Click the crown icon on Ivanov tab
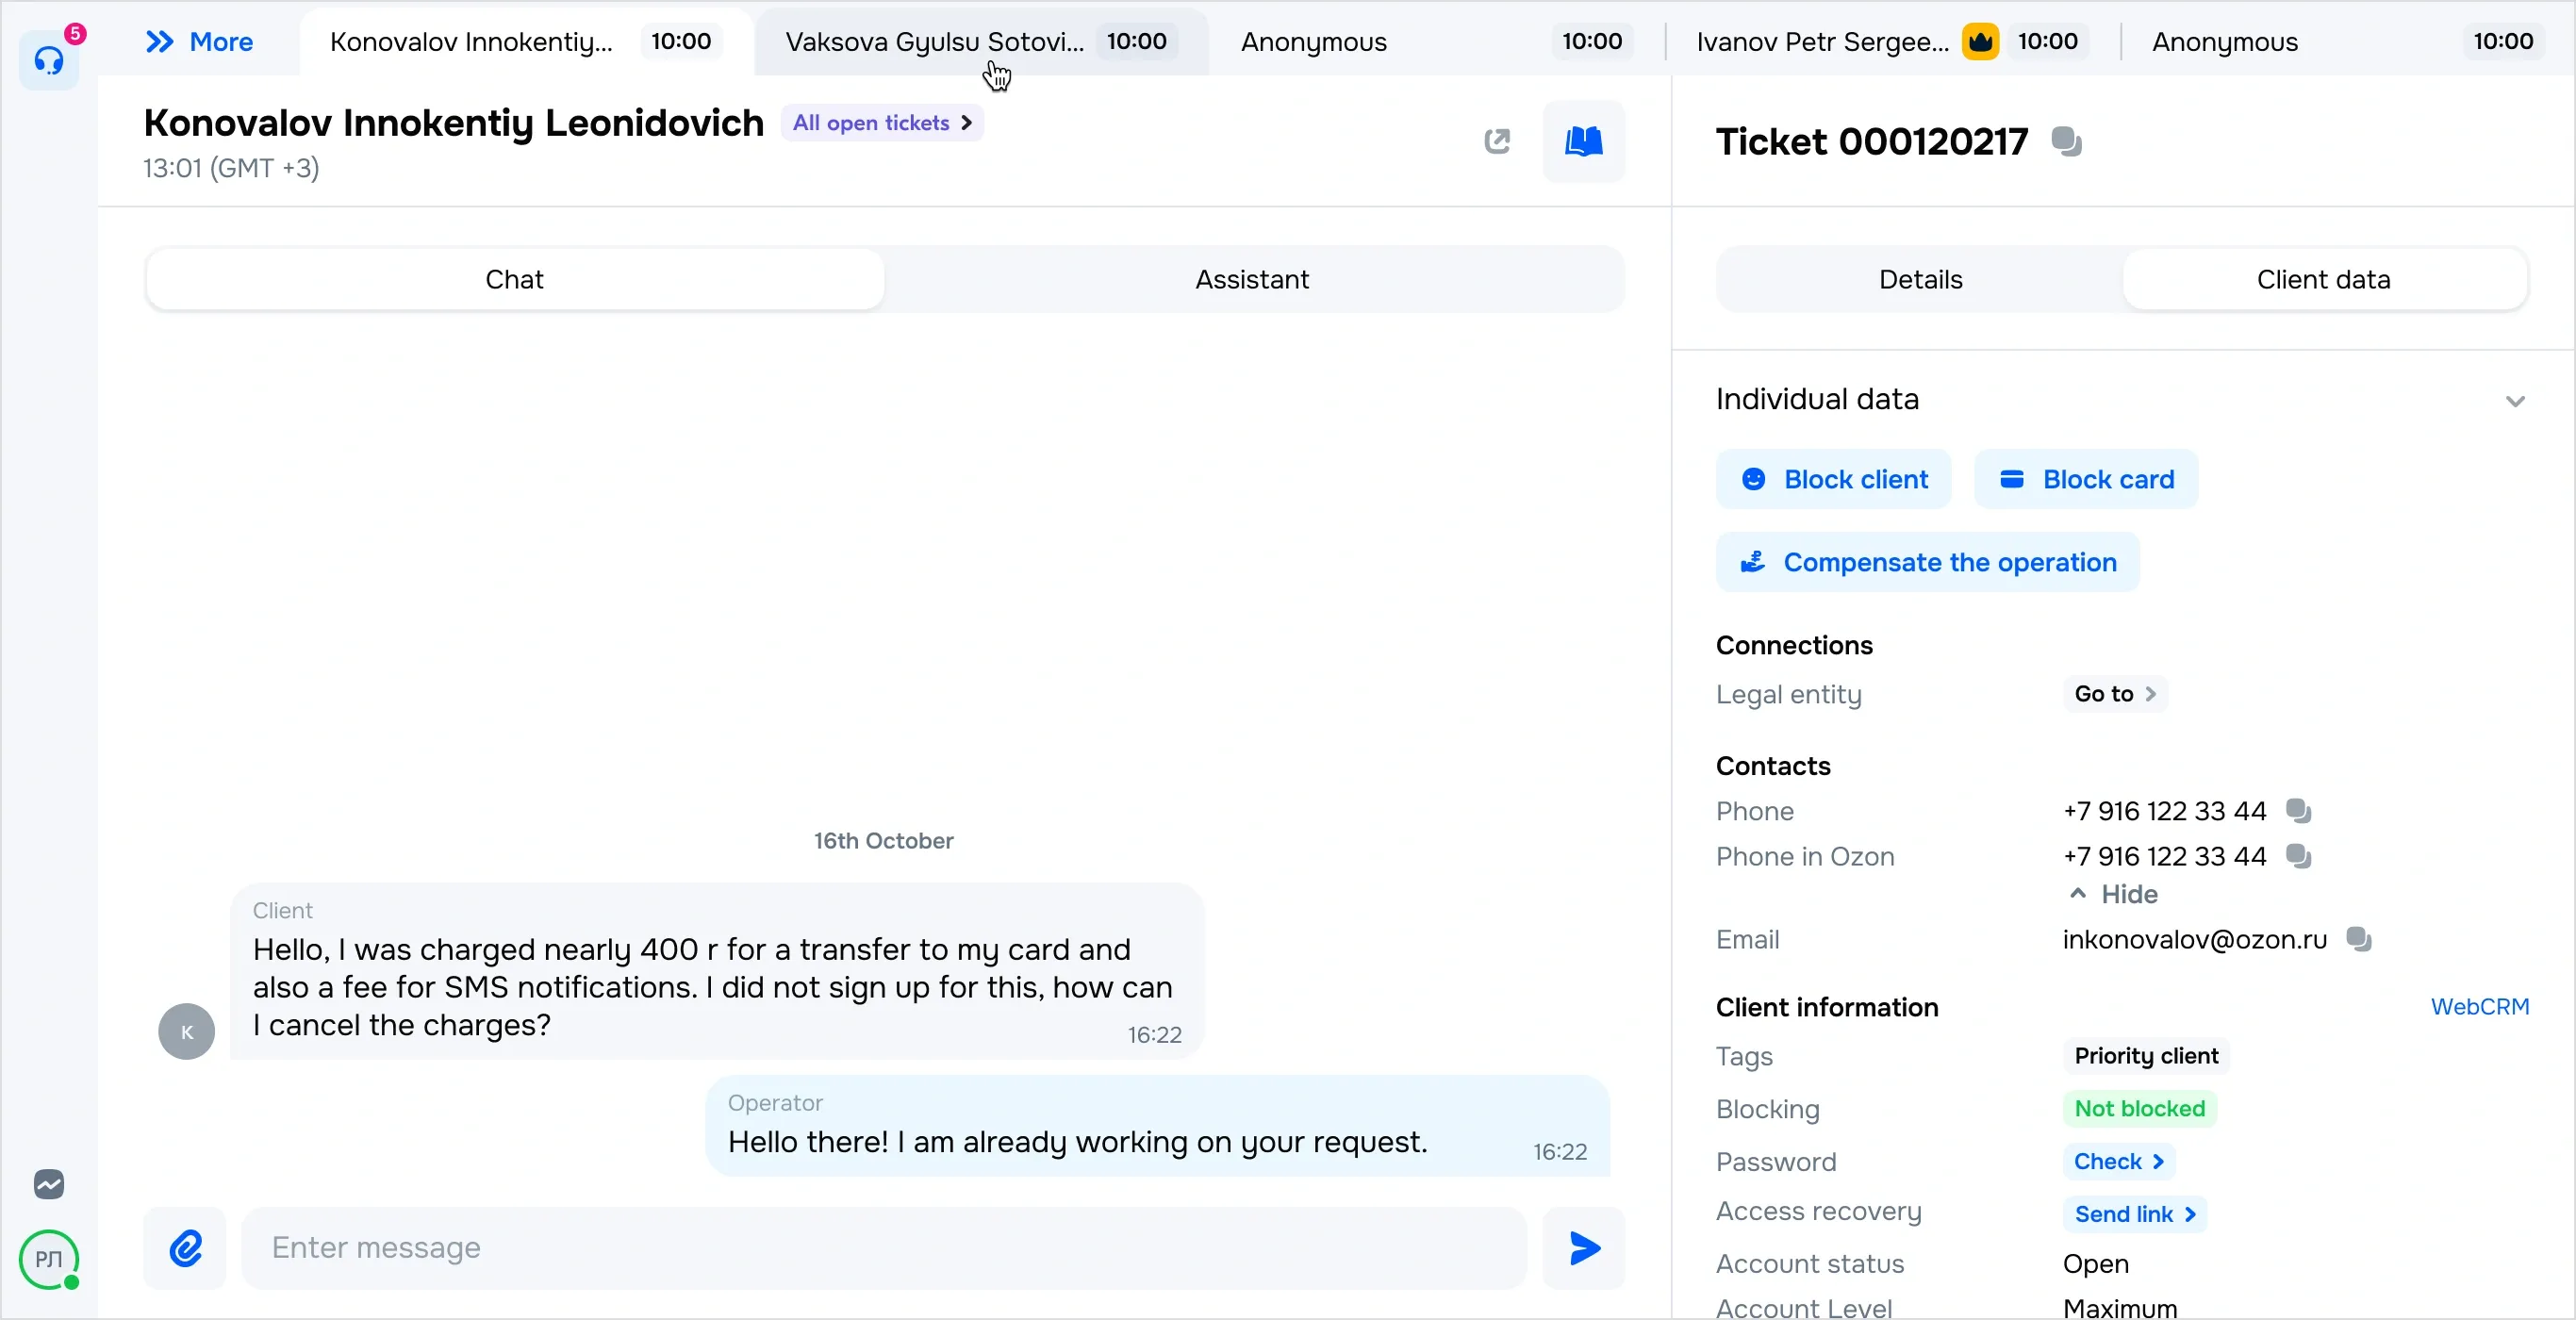The width and height of the screenshot is (2576, 1320). (1980, 42)
